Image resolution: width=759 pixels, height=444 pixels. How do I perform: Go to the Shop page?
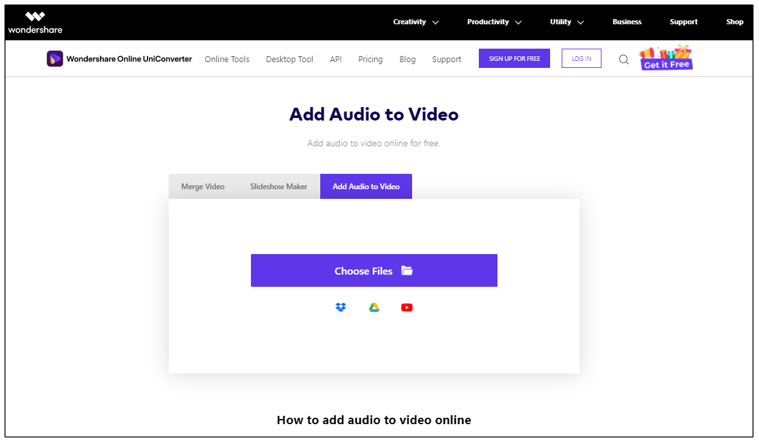[x=734, y=22]
